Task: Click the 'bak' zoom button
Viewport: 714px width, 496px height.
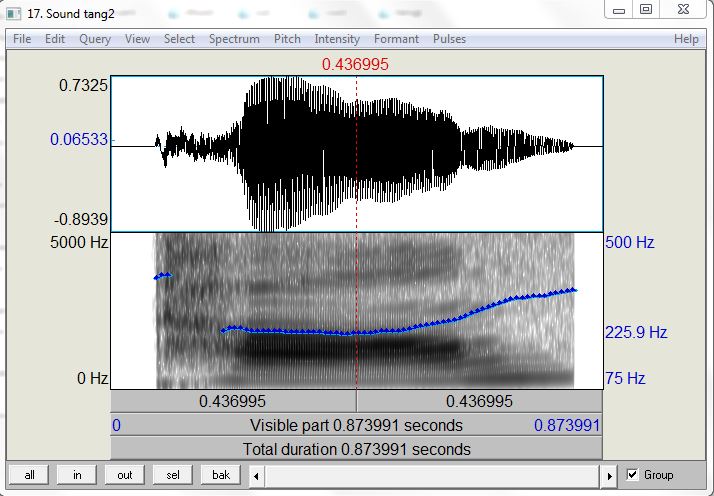Action: pos(221,475)
